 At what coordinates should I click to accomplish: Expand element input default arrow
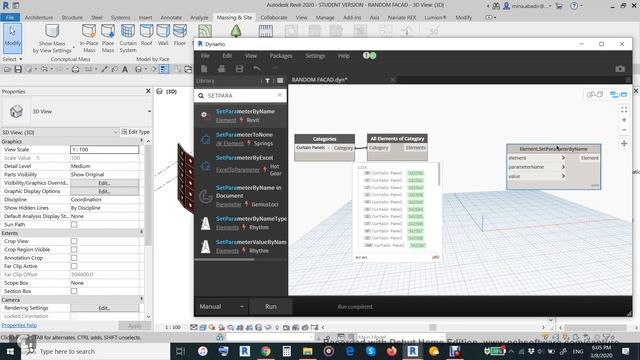click(x=563, y=158)
